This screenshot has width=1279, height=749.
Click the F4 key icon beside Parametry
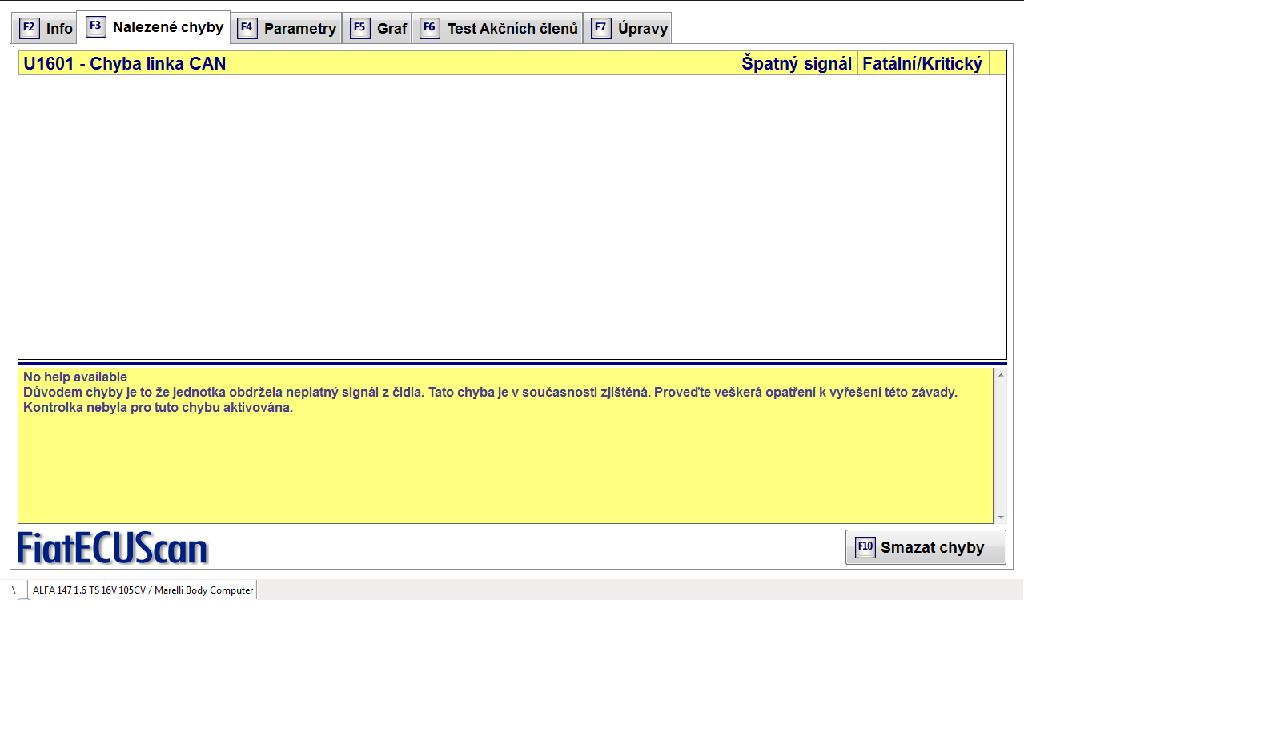coord(247,28)
